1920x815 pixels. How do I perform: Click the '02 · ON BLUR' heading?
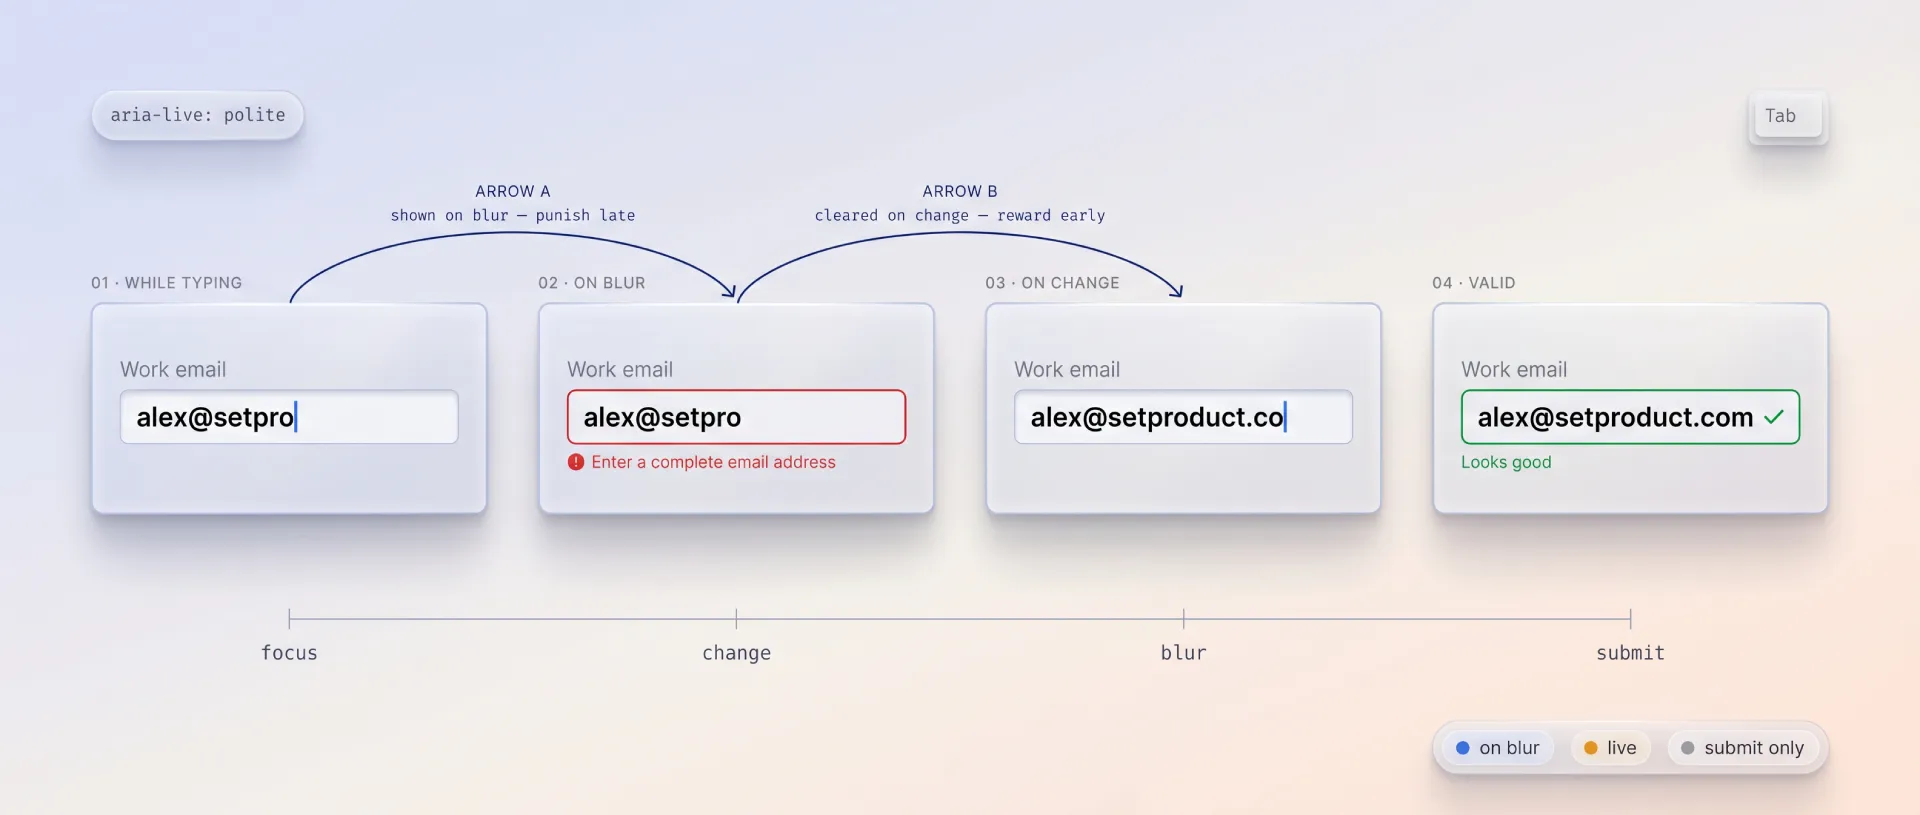tap(591, 283)
